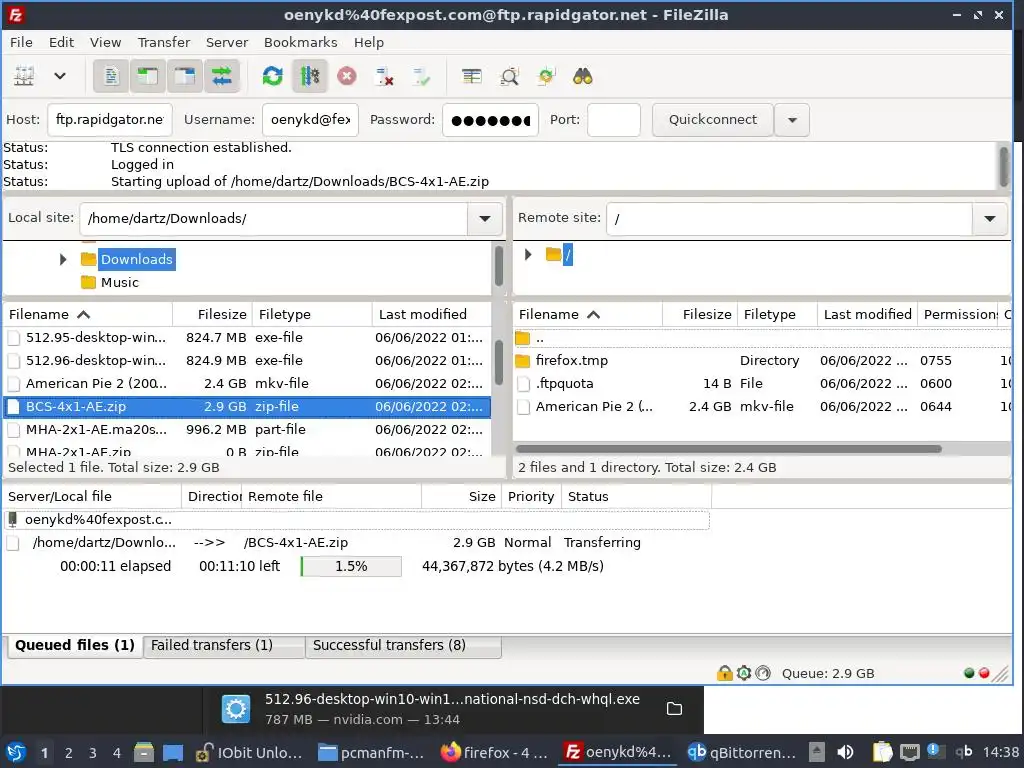
Task: Toggle remote directory tree display
Action: [x=185, y=76]
